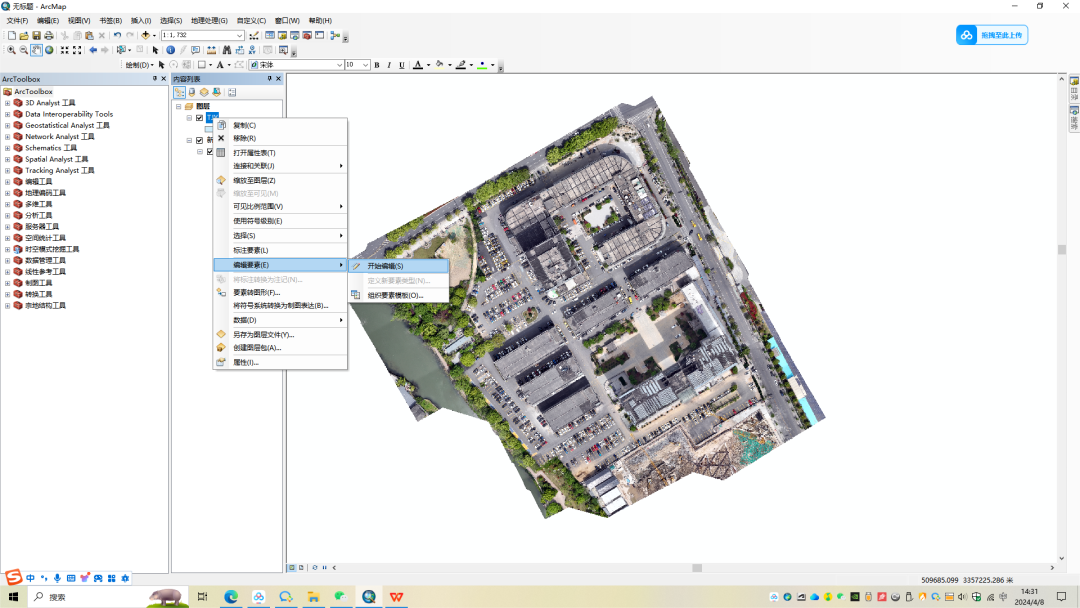
Task: Toggle underline text formatting
Action: point(402,65)
